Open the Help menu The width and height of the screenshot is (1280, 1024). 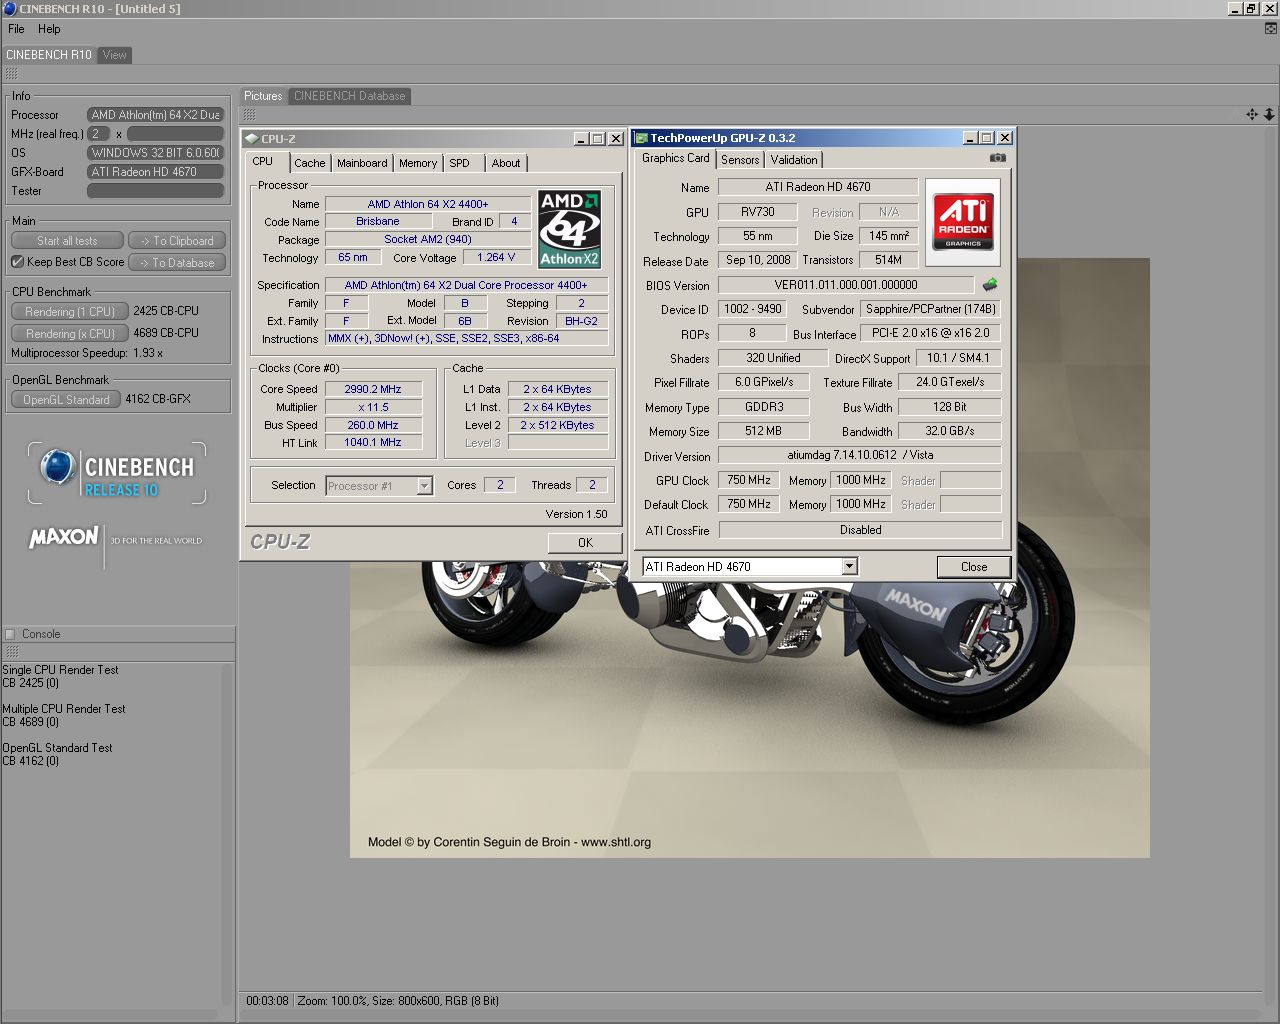49,29
